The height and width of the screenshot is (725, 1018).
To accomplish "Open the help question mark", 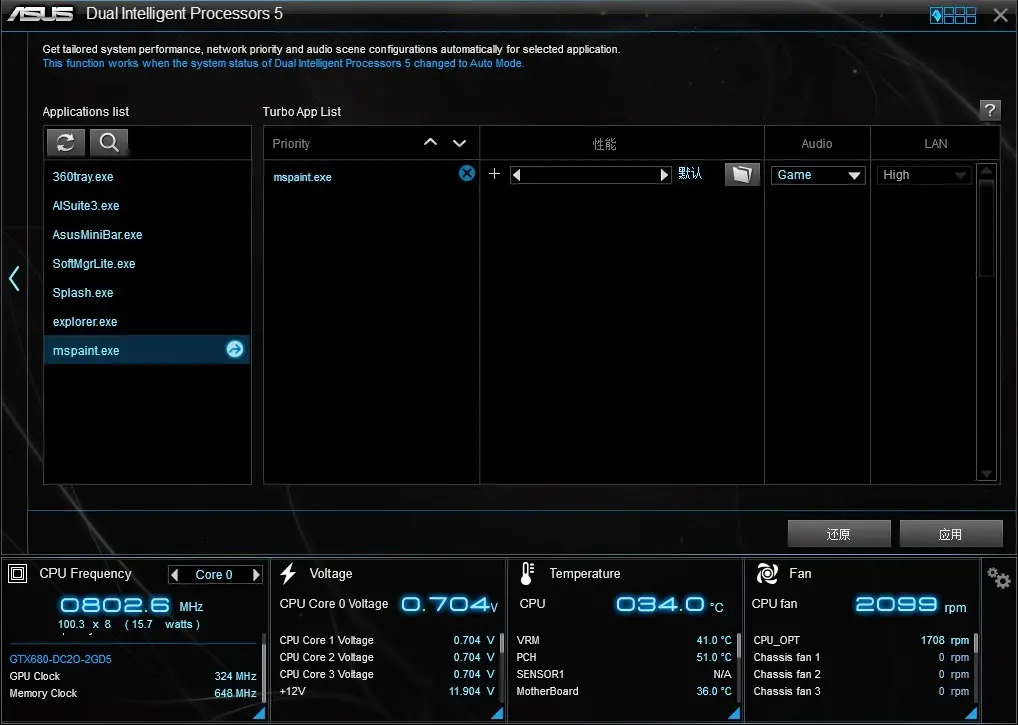I will pos(989,110).
